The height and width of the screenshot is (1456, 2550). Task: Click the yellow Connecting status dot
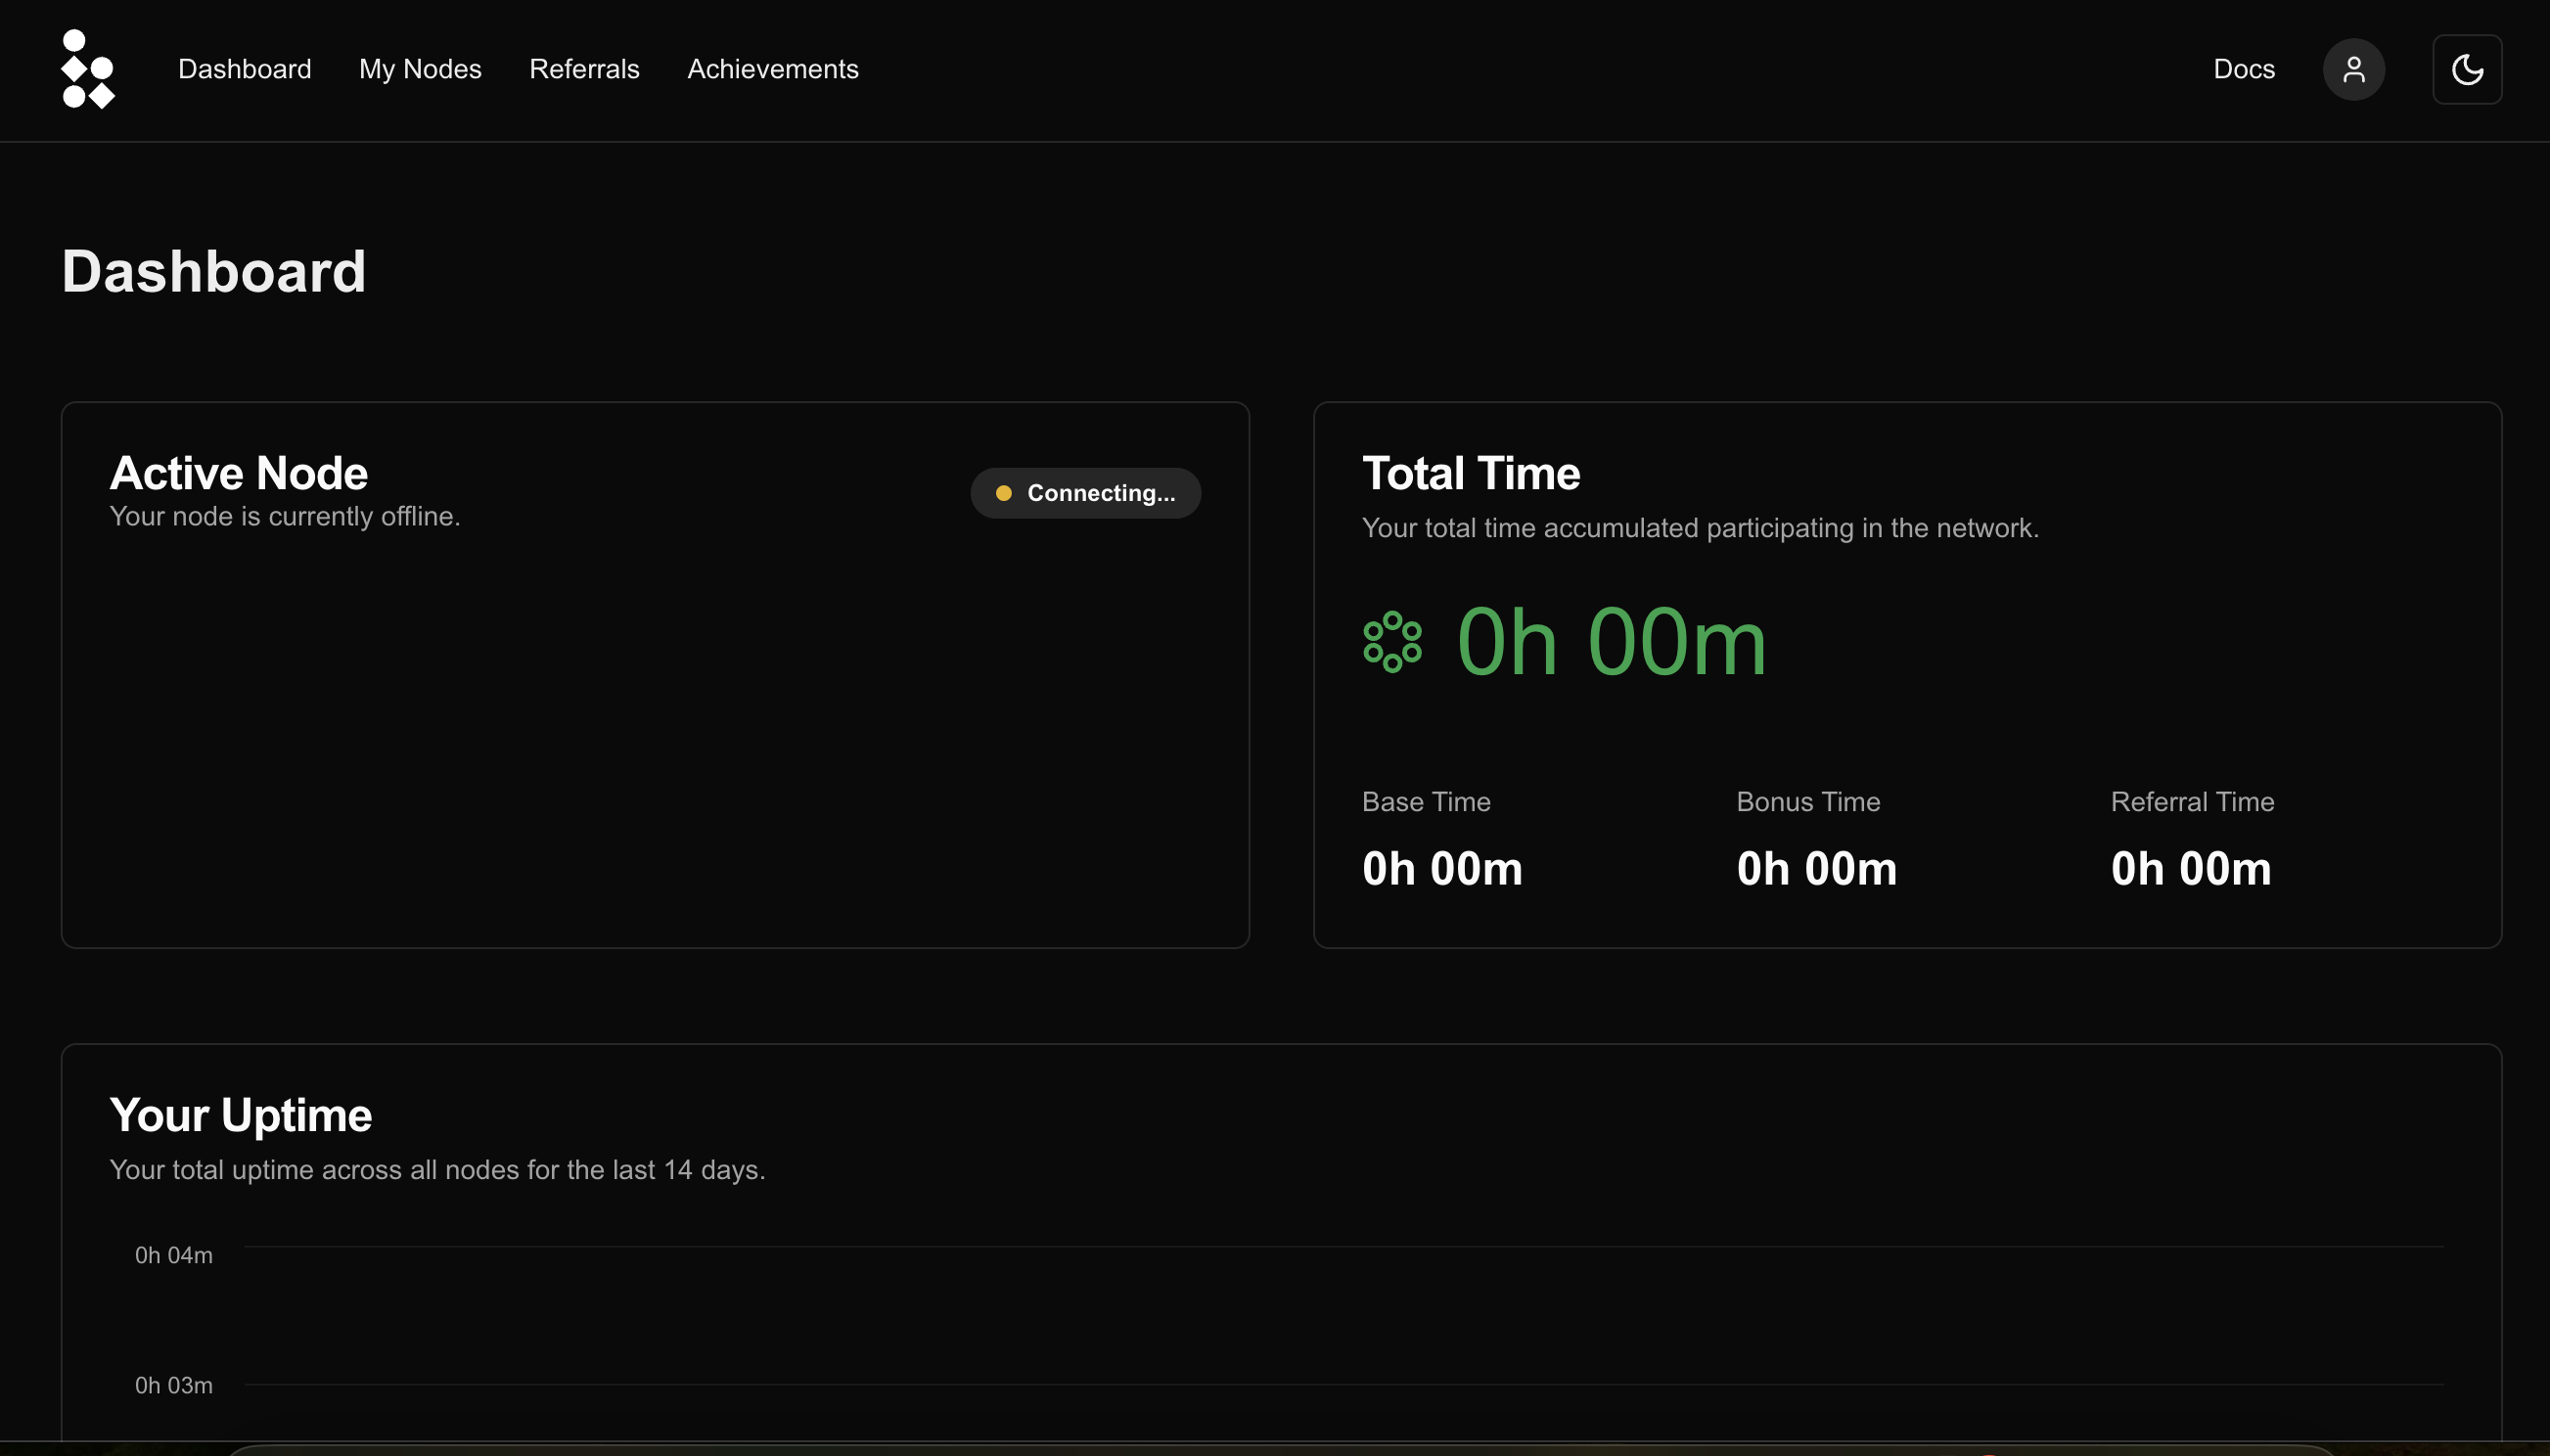(1004, 493)
